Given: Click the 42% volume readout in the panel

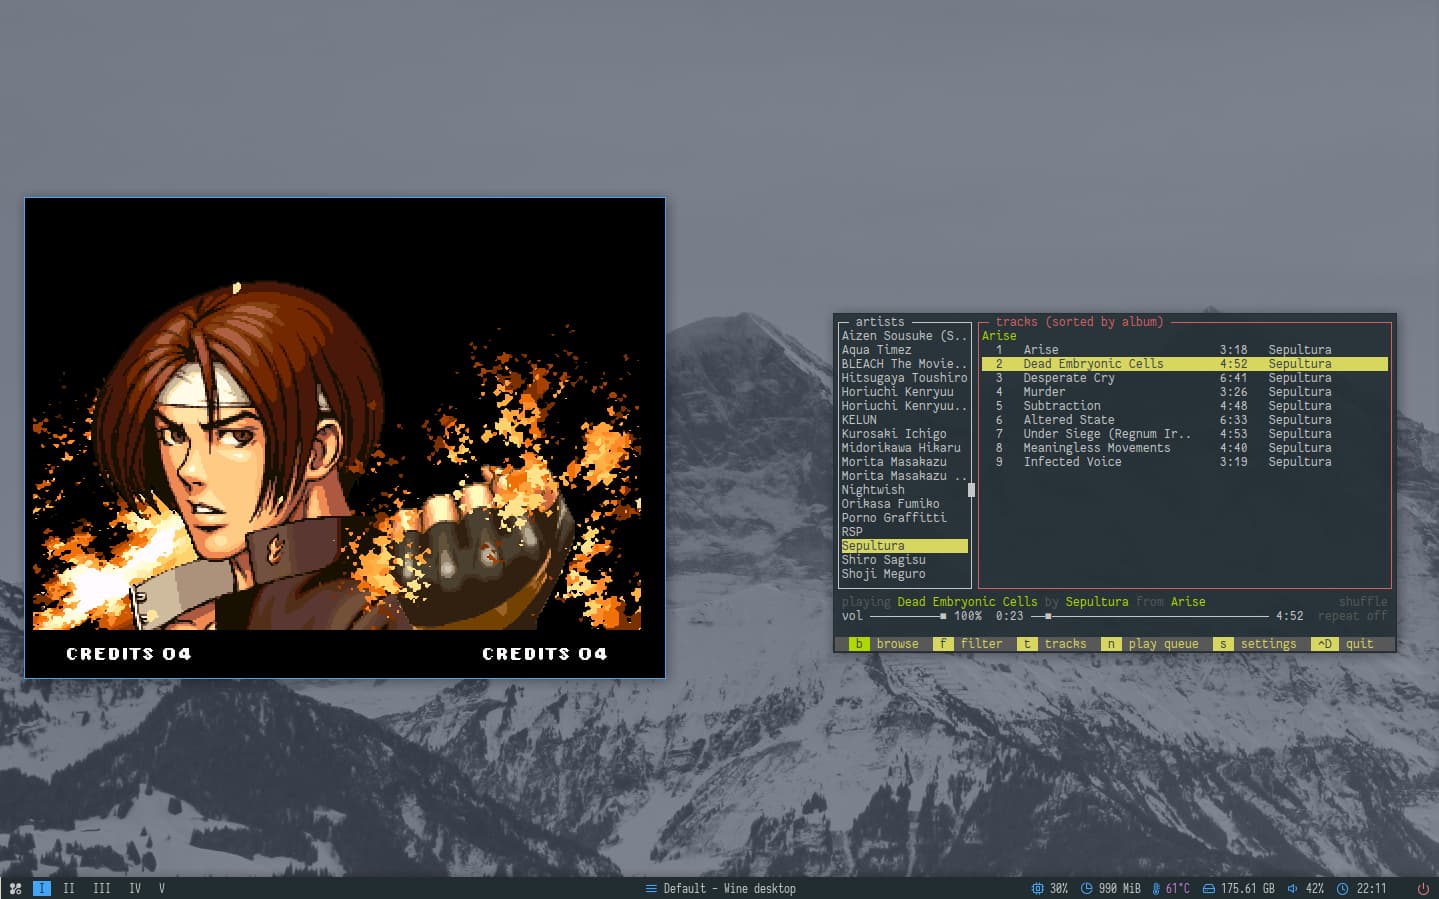Looking at the screenshot, I should (1314, 888).
